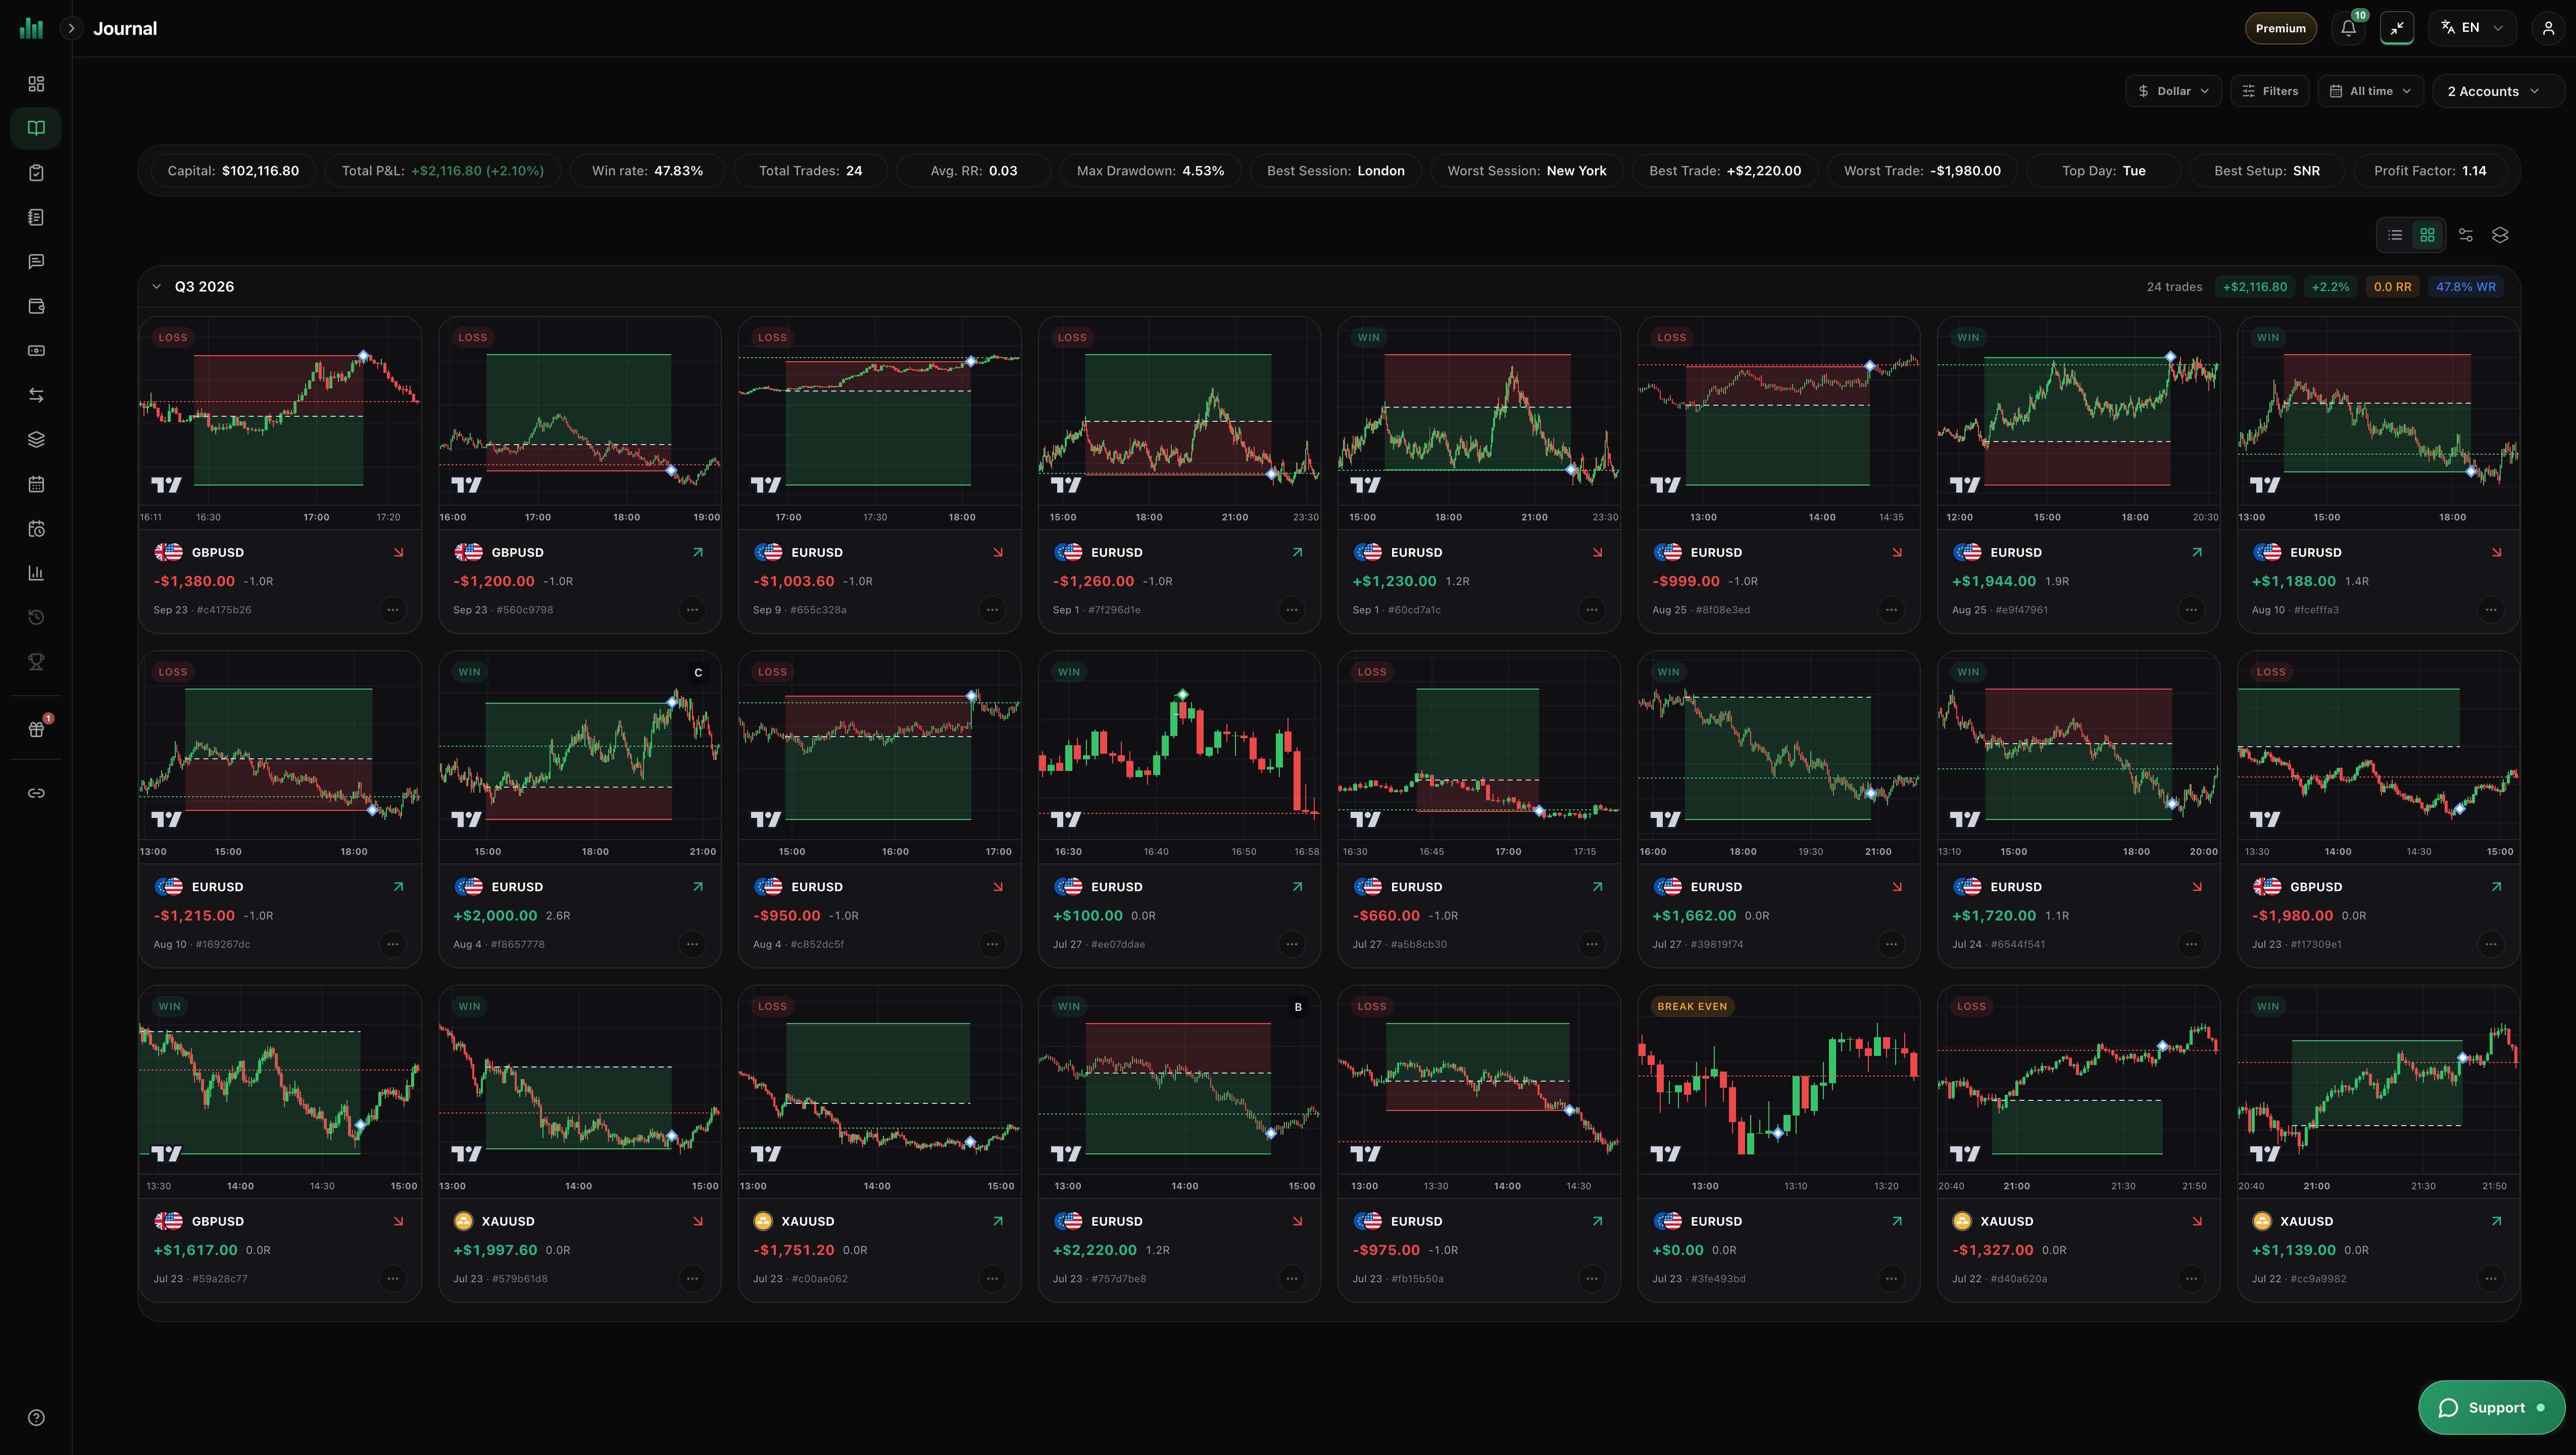Open the BREAK EVEN EURUSD trade chart

[1779, 1091]
